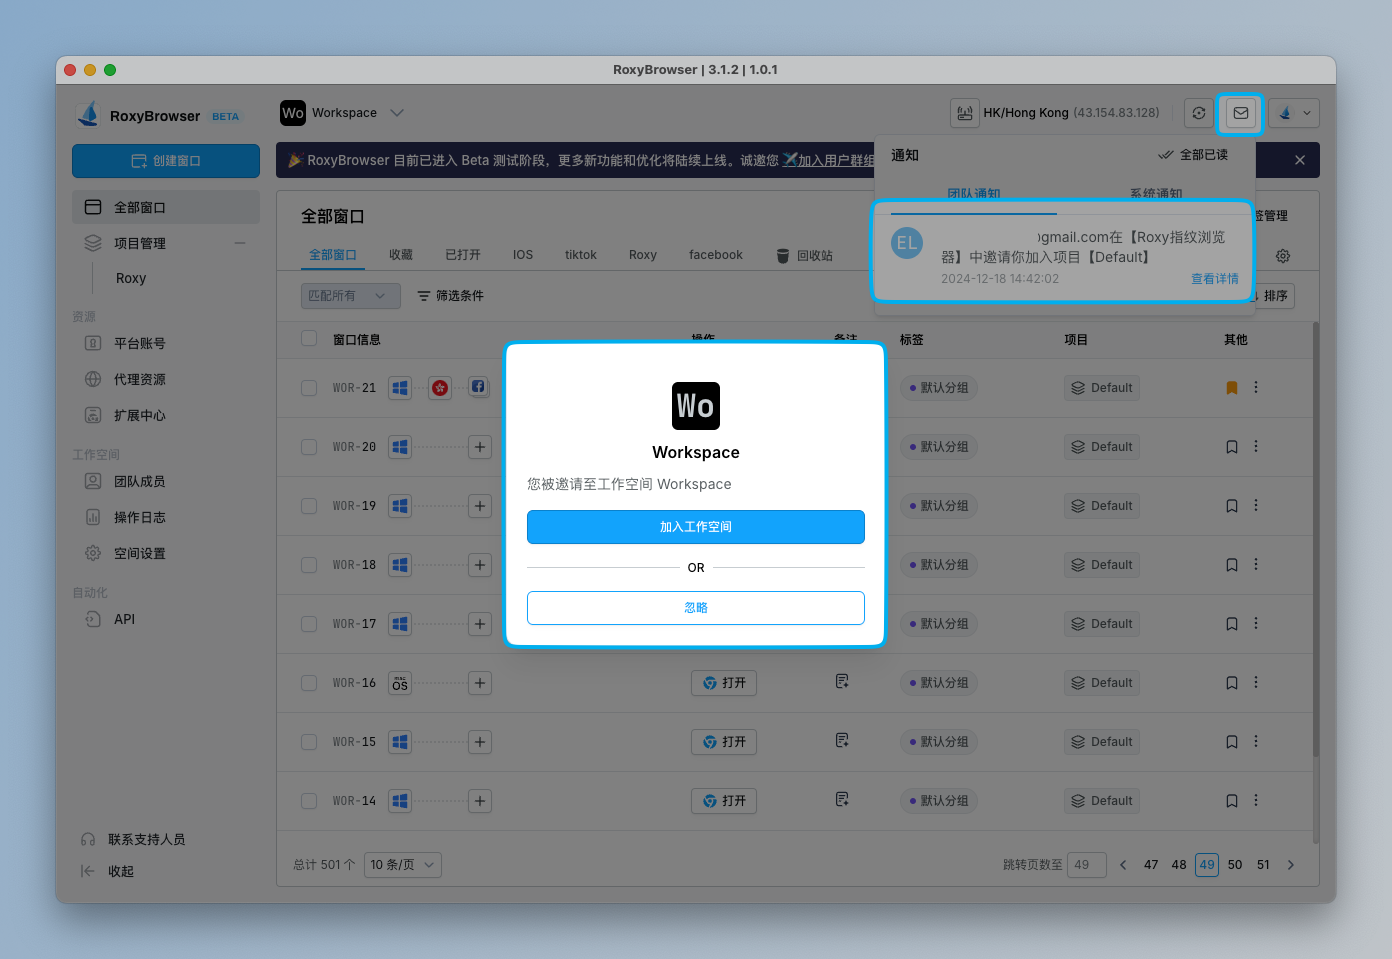This screenshot has width=1392, height=959.
Task: Toggle the bookmark icon for WOR-18
Action: [x=1232, y=565]
